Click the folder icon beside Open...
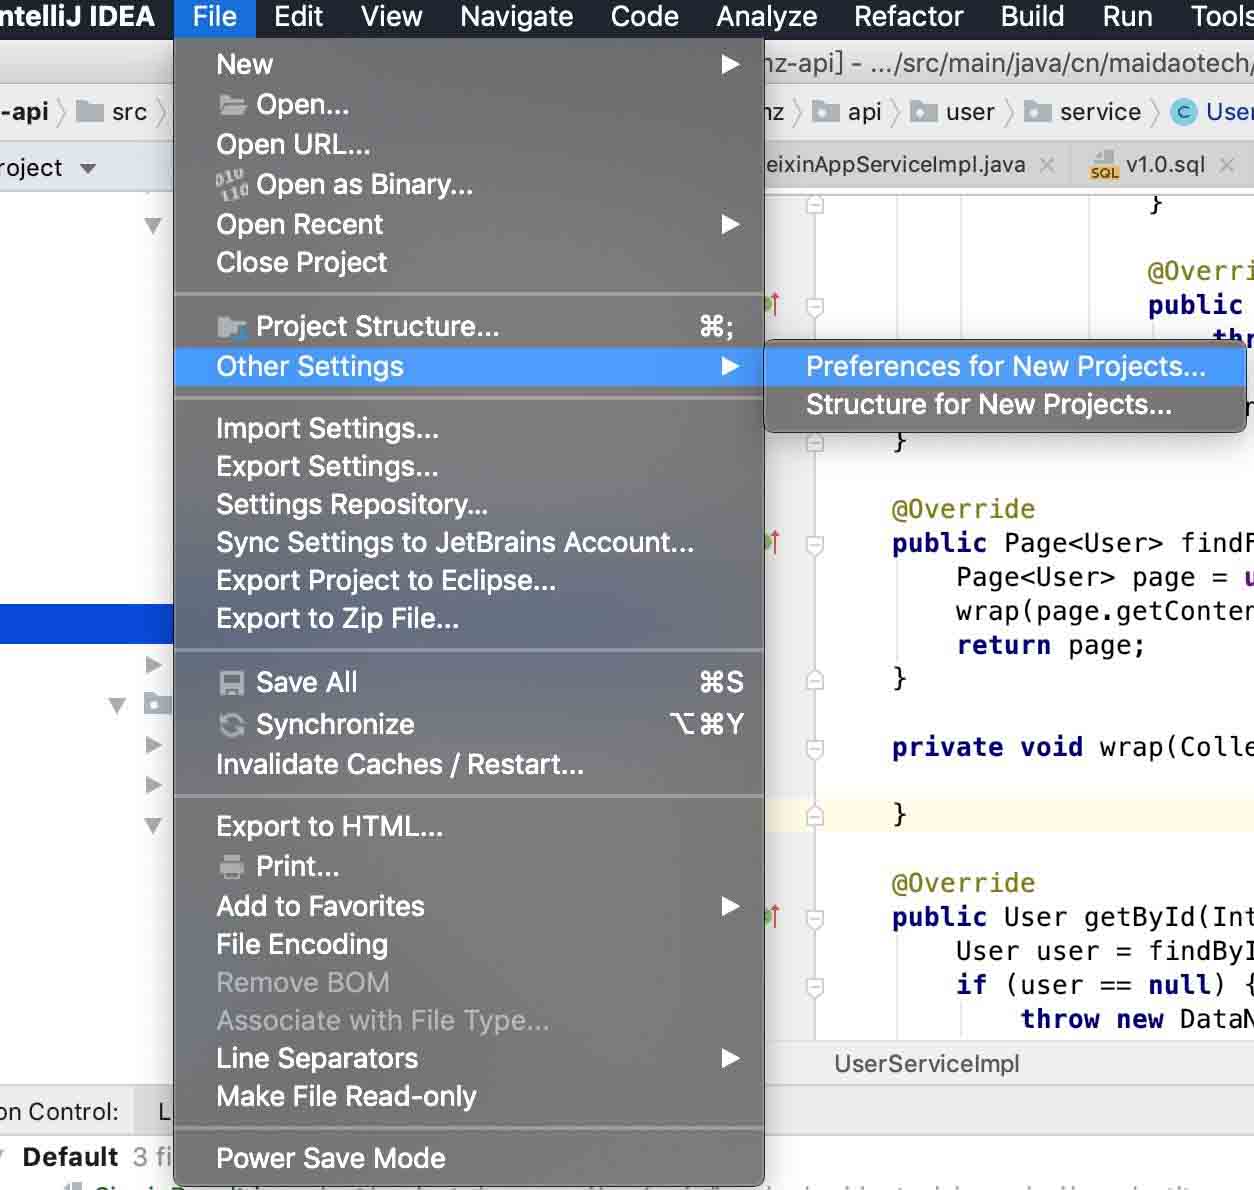Screen dimensions: 1254x1190 (232, 105)
